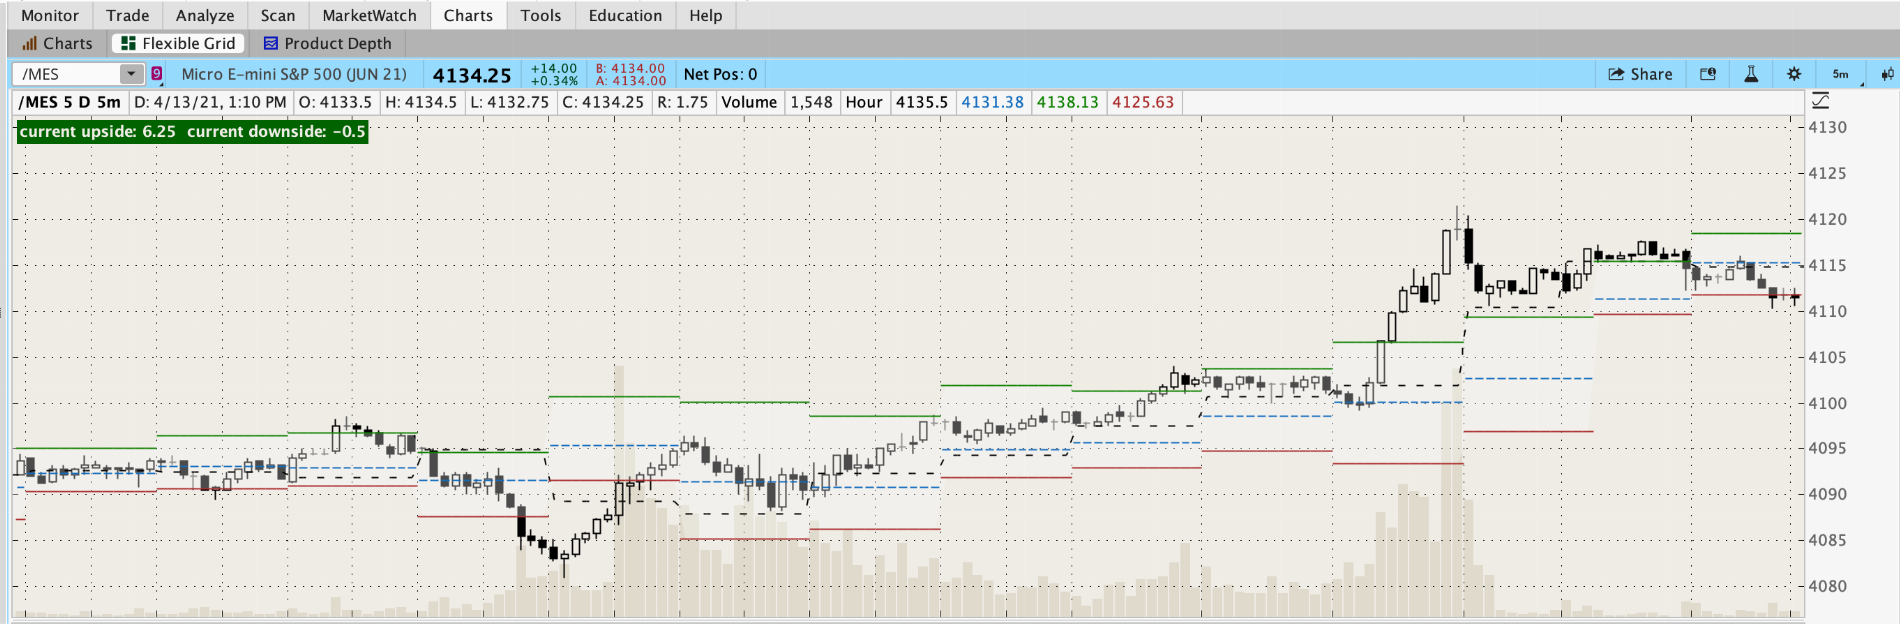Open the Monitor main tab
Viewport: 1900px width, 624px height.
click(50, 15)
